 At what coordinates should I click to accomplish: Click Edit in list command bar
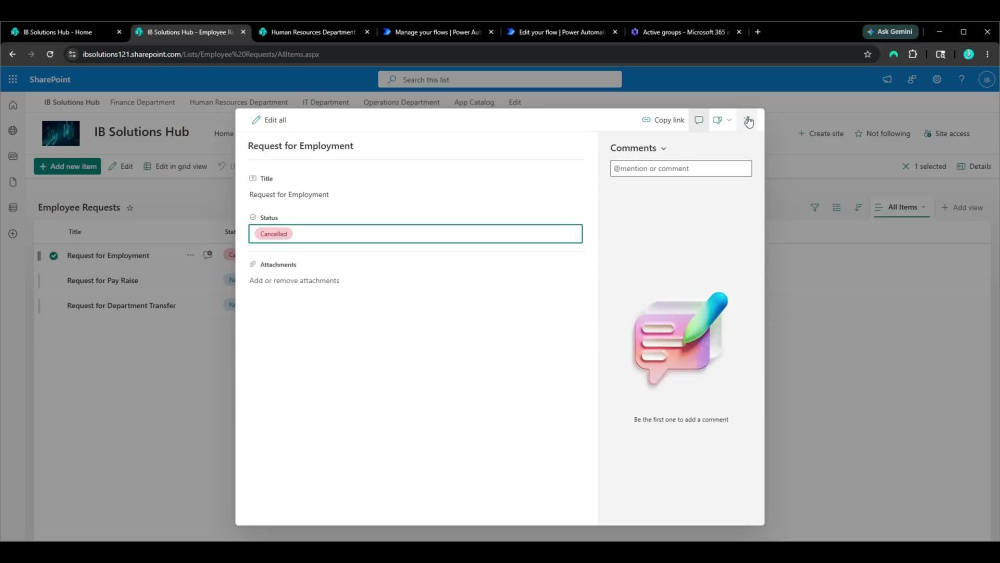click(121, 166)
